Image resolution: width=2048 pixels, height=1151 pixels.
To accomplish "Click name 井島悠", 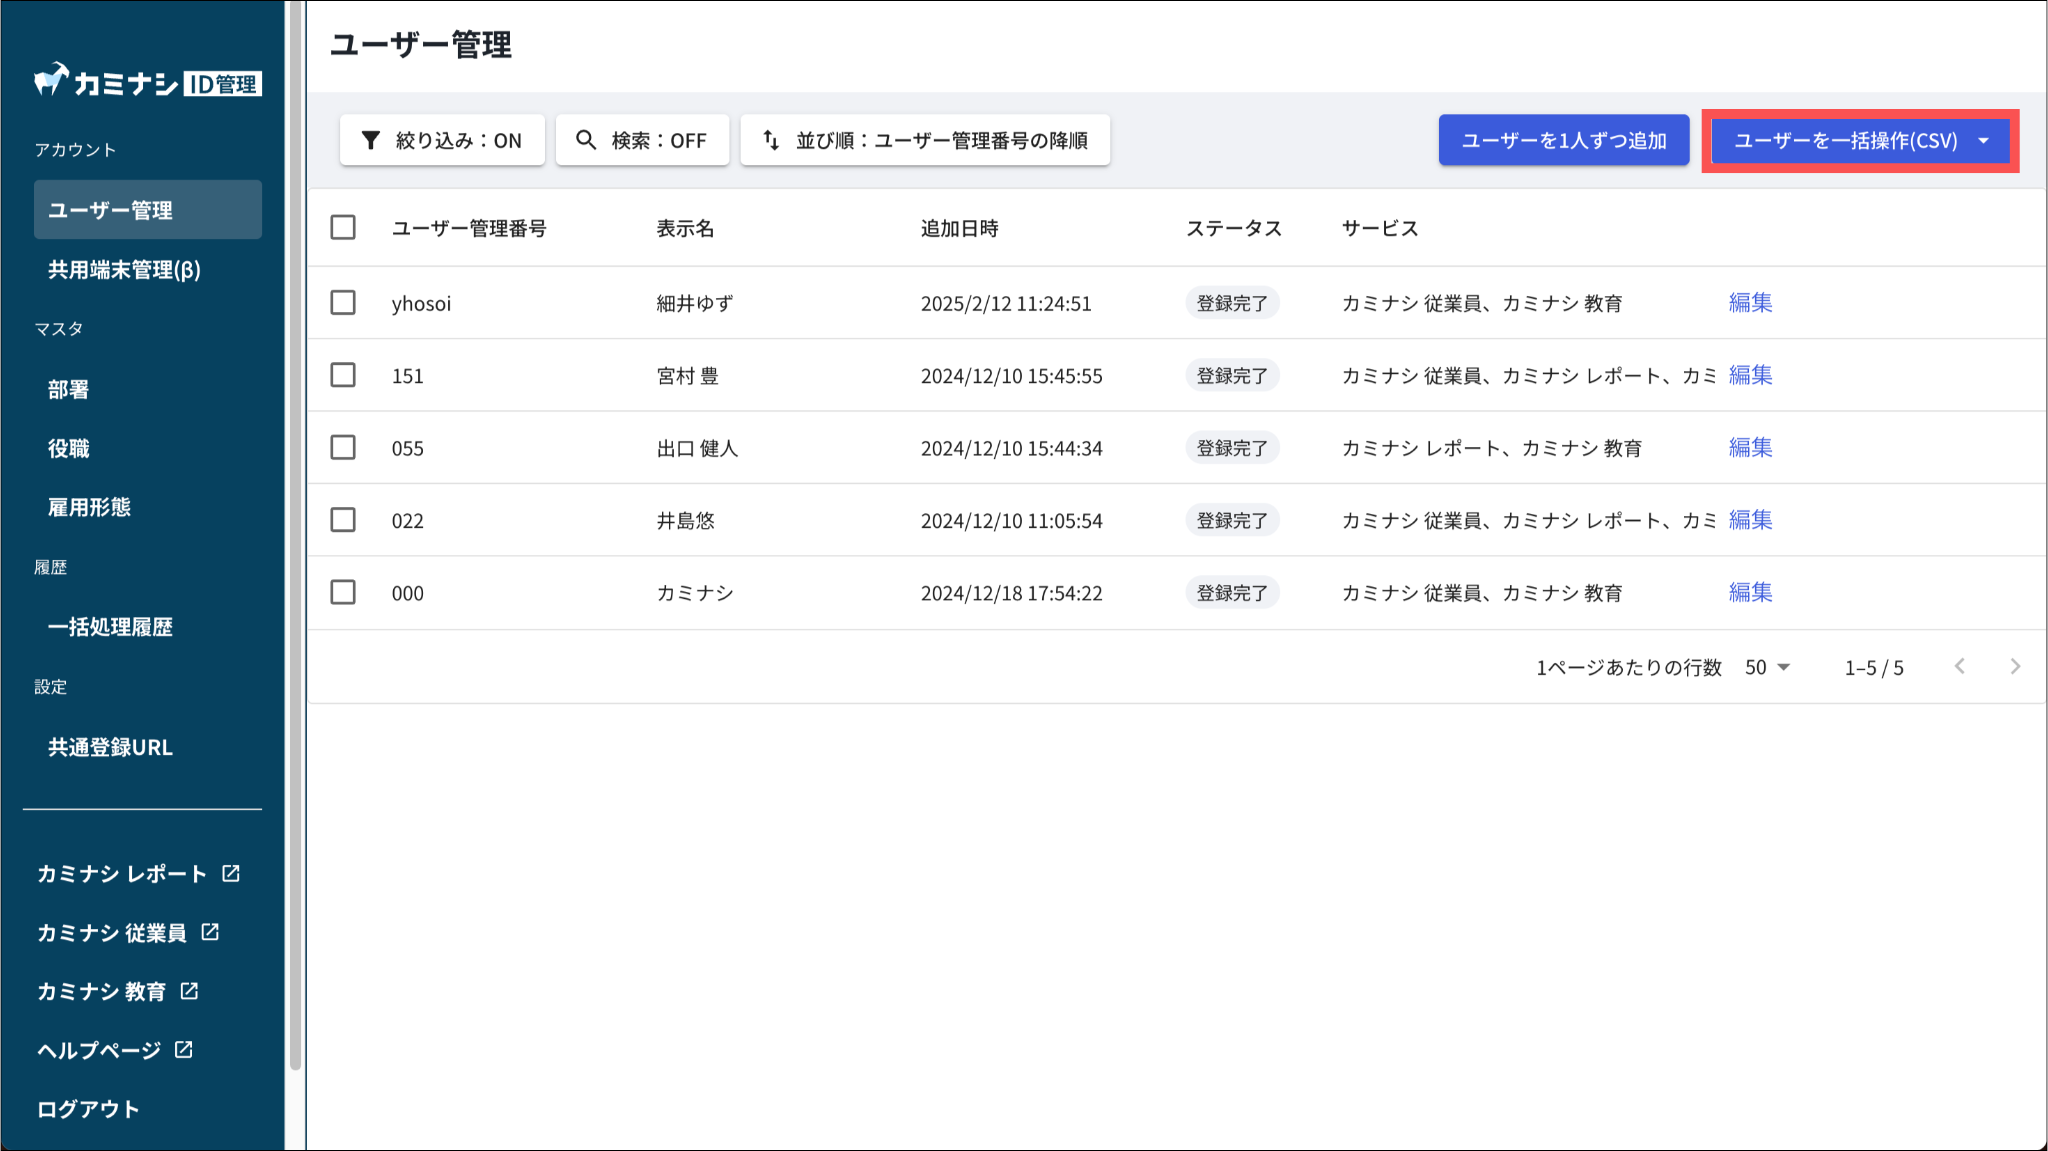I will 685,521.
